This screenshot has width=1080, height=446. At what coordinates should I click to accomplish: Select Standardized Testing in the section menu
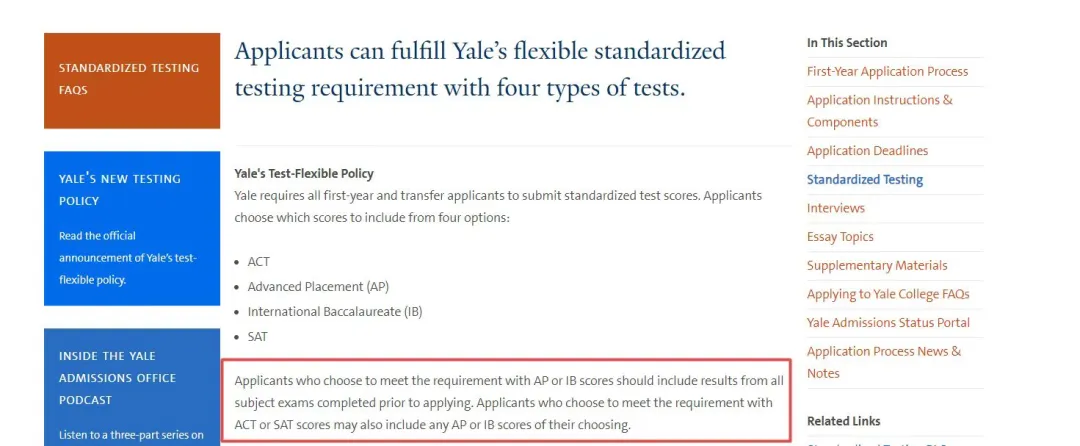(864, 180)
